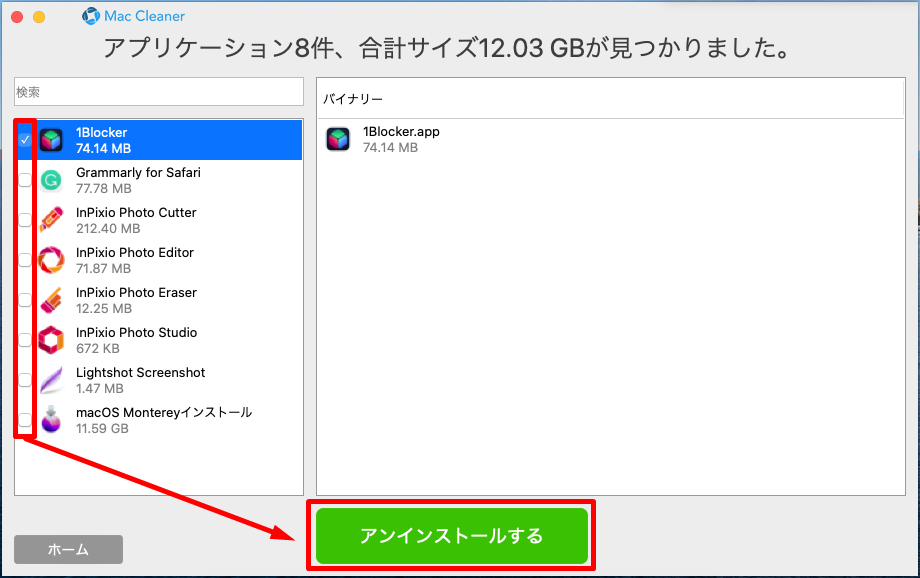The height and width of the screenshot is (578, 920).
Task: Select macOS Montereyインストール in the list
Action: (164, 413)
